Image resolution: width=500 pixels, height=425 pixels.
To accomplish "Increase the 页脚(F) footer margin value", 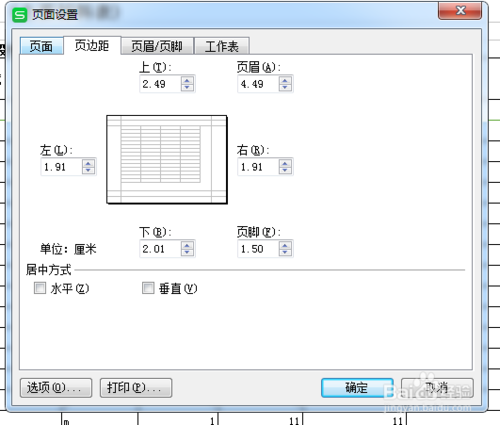I will pyautogui.click(x=285, y=245).
